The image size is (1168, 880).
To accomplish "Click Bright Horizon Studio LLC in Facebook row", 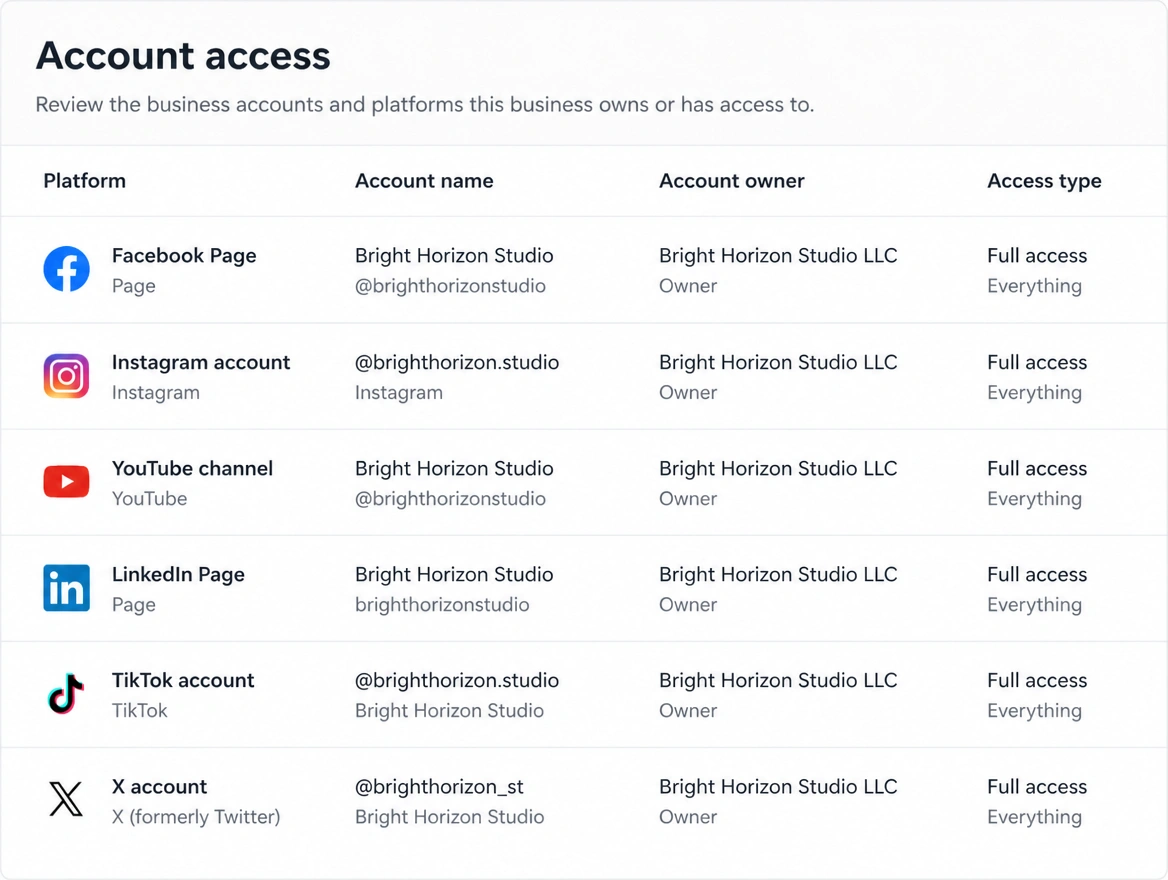I will pos(778,256).
